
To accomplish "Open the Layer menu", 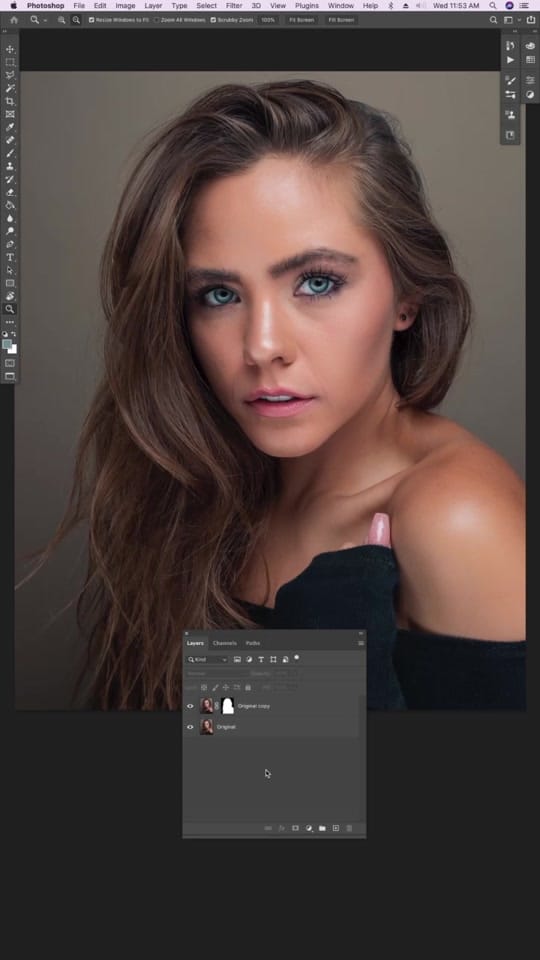I will [x=153, y=6].
